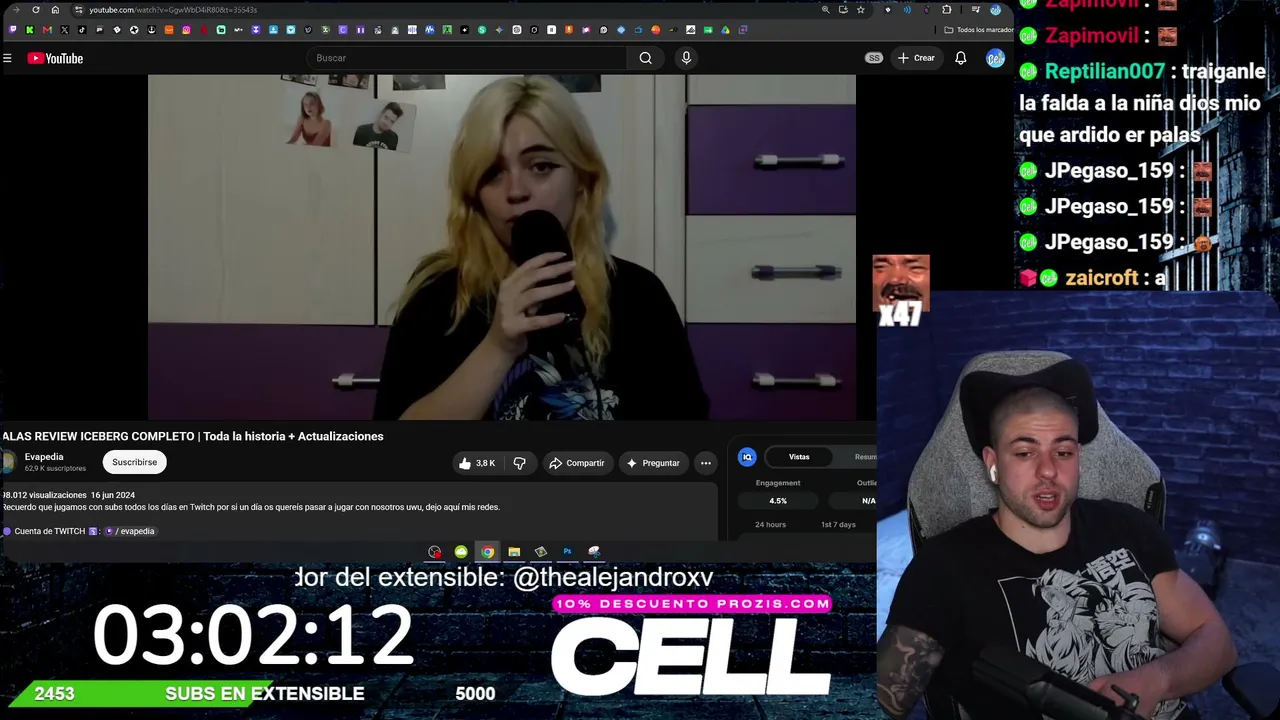Reload the page in the browser
Viewport: 1280px width, 720px height.
36,10
